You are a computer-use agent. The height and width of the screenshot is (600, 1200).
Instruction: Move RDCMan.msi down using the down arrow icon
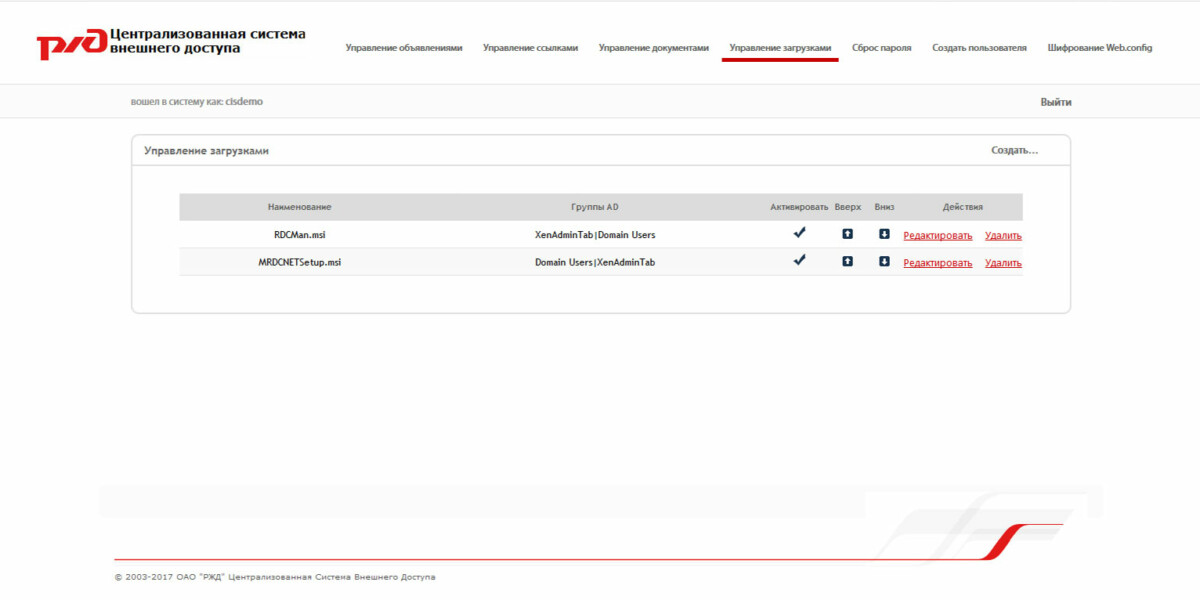[886, 234]
